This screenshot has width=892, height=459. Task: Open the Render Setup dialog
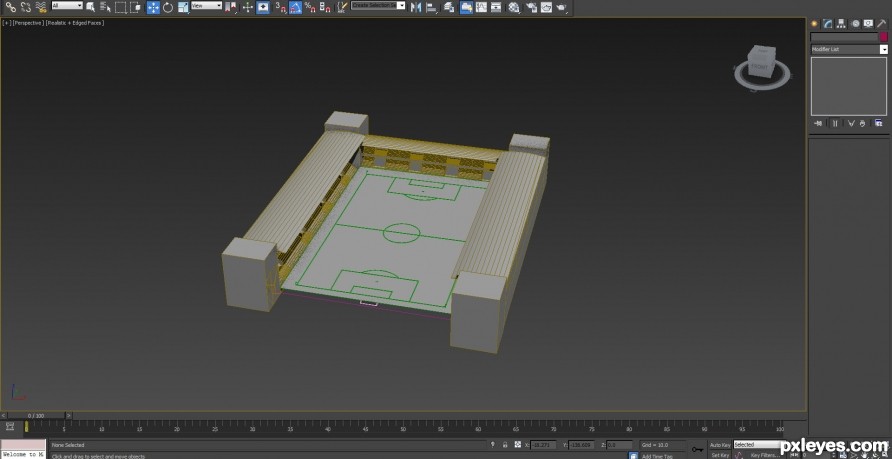(531, 7)
